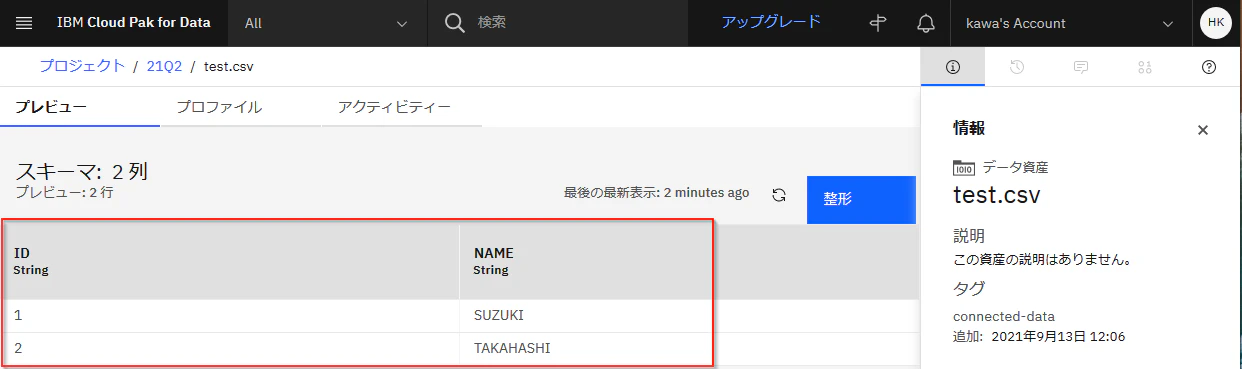
Task: Click the ID column header
Action: click(x=231, y=262)
